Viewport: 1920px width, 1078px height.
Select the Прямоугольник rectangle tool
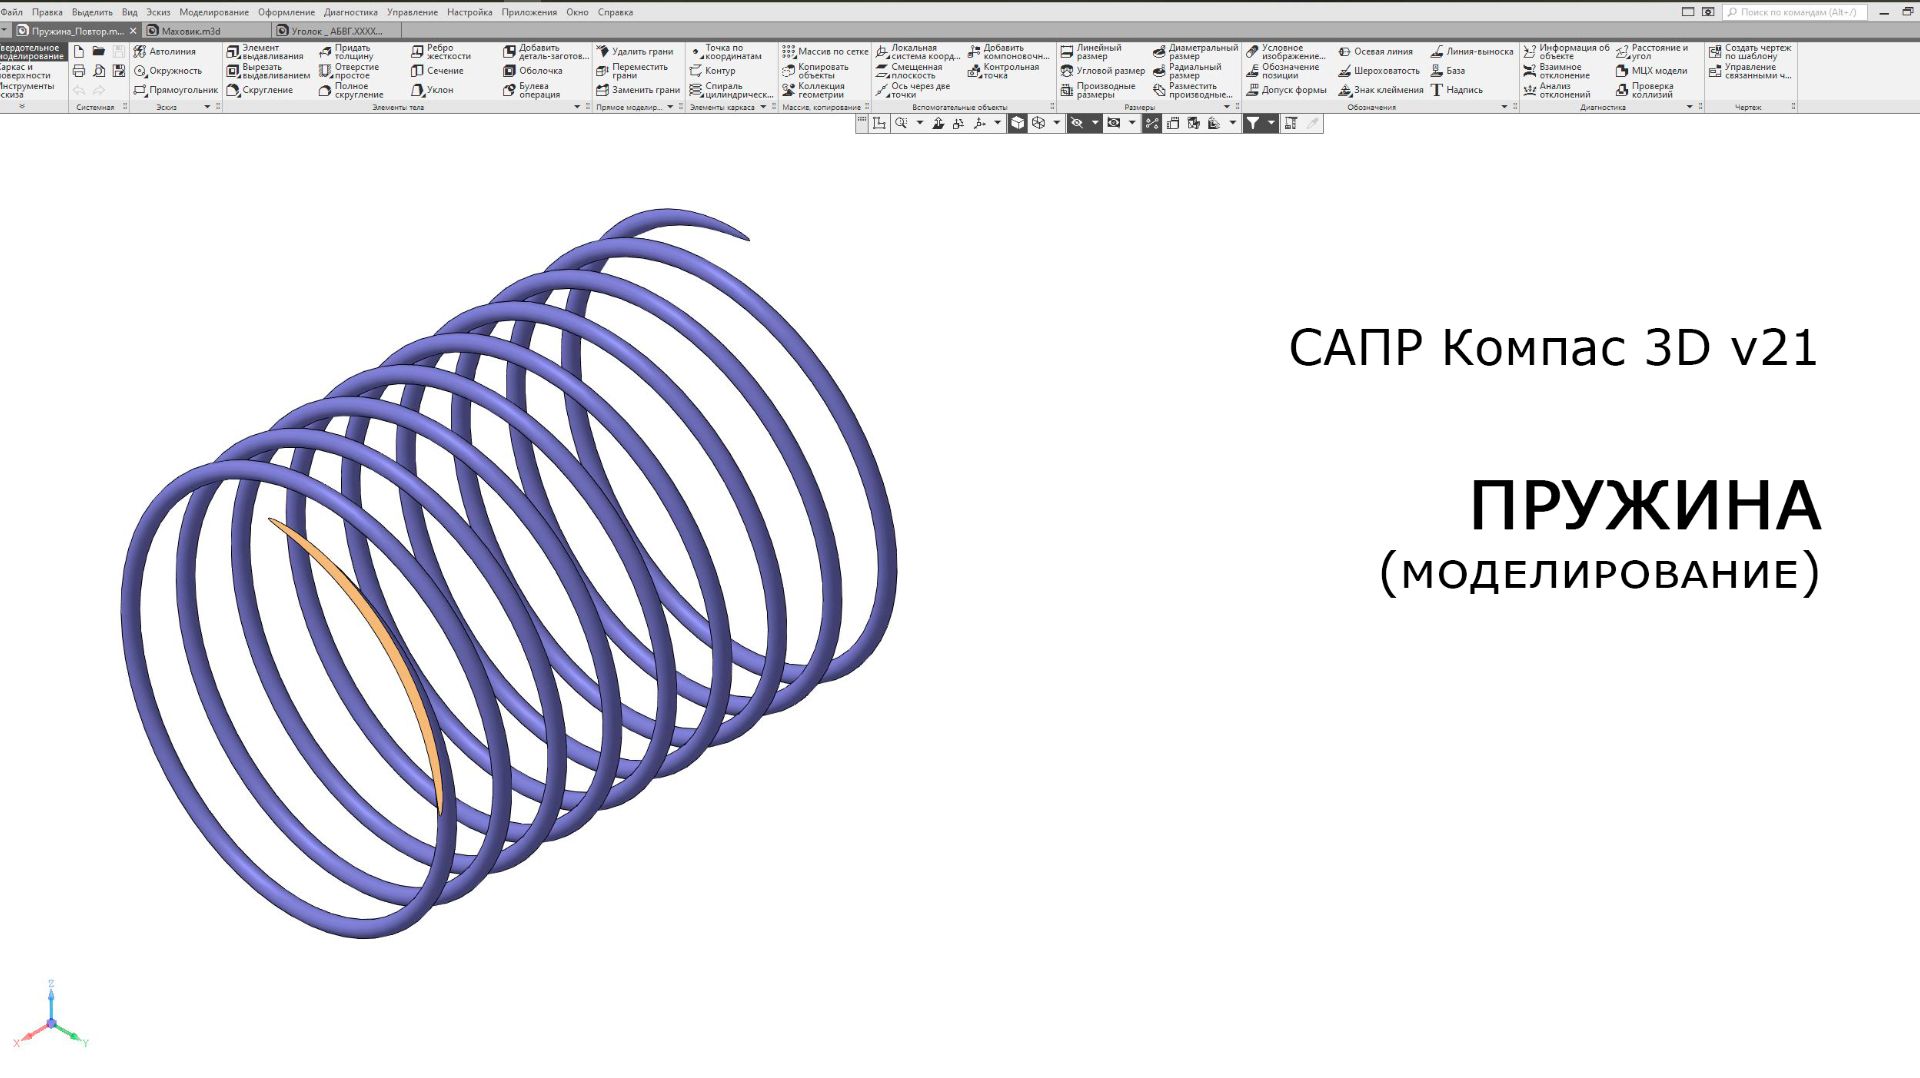pyautogui.click(x=176, y=90)
